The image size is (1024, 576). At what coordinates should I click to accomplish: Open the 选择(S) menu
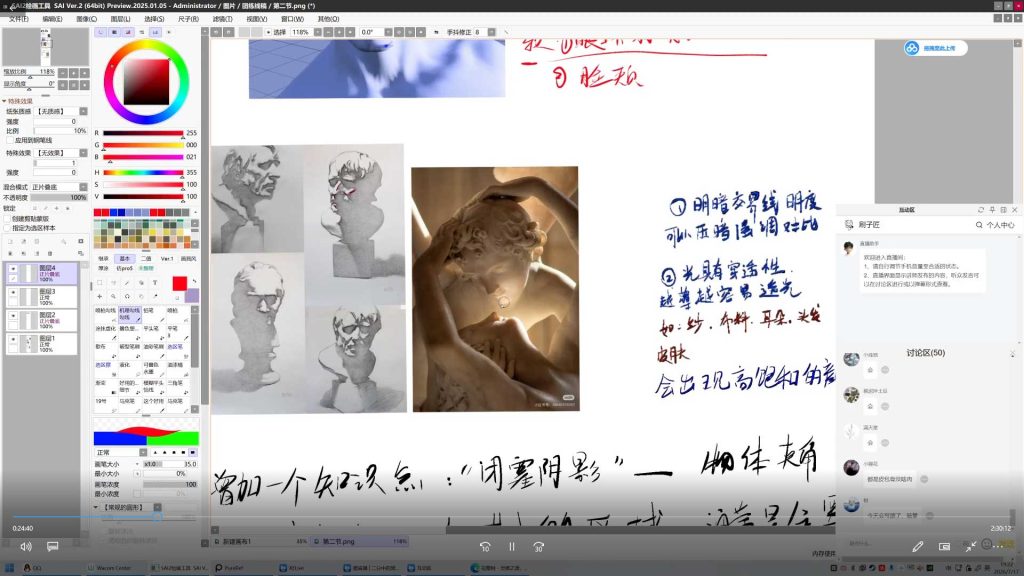[x=154, y=19]
